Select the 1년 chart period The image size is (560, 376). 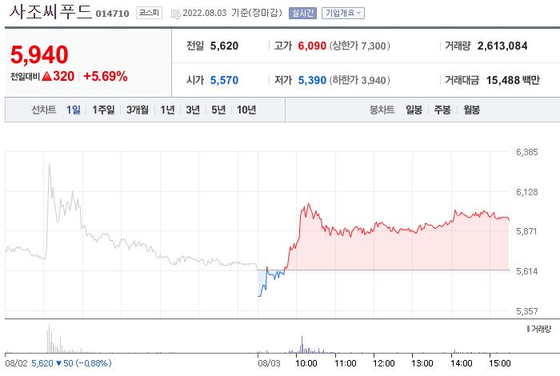pos(167,110)
